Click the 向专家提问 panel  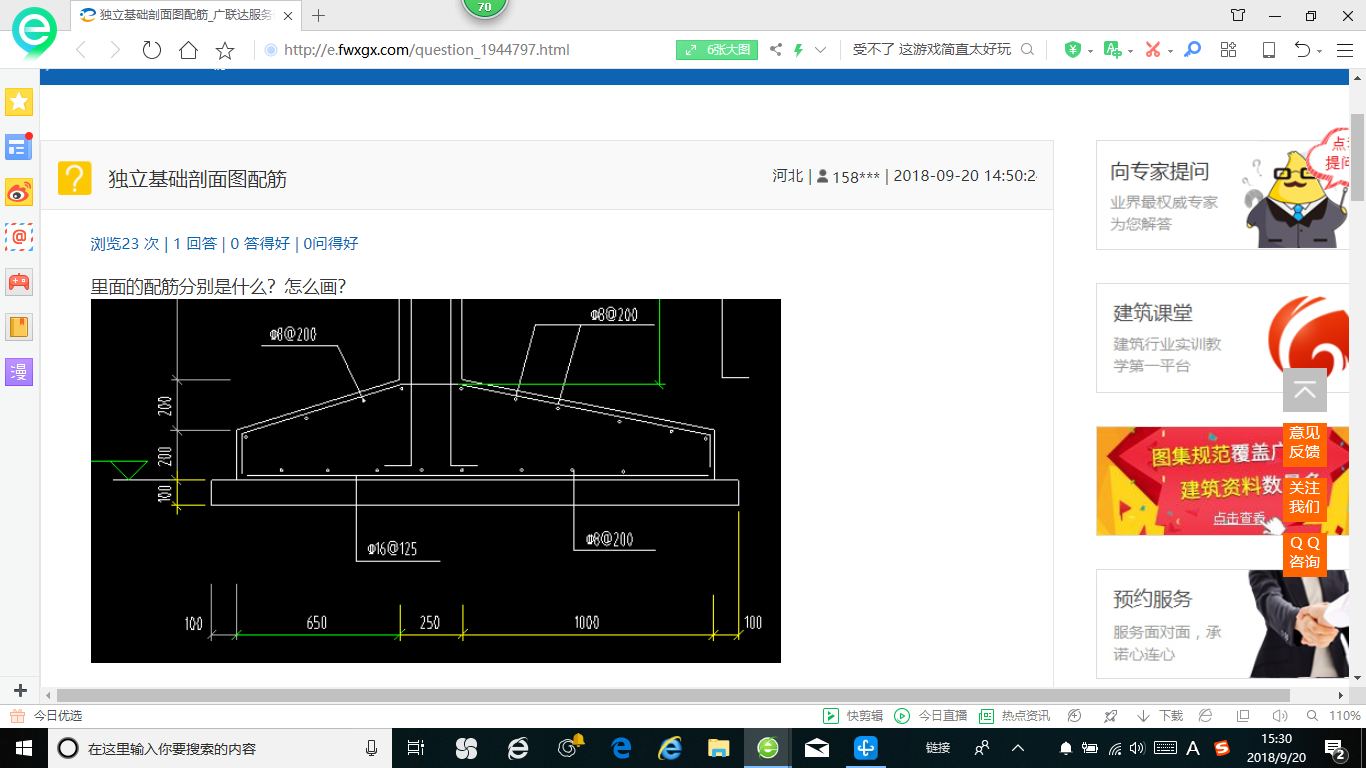click(x=1222, y=195)
